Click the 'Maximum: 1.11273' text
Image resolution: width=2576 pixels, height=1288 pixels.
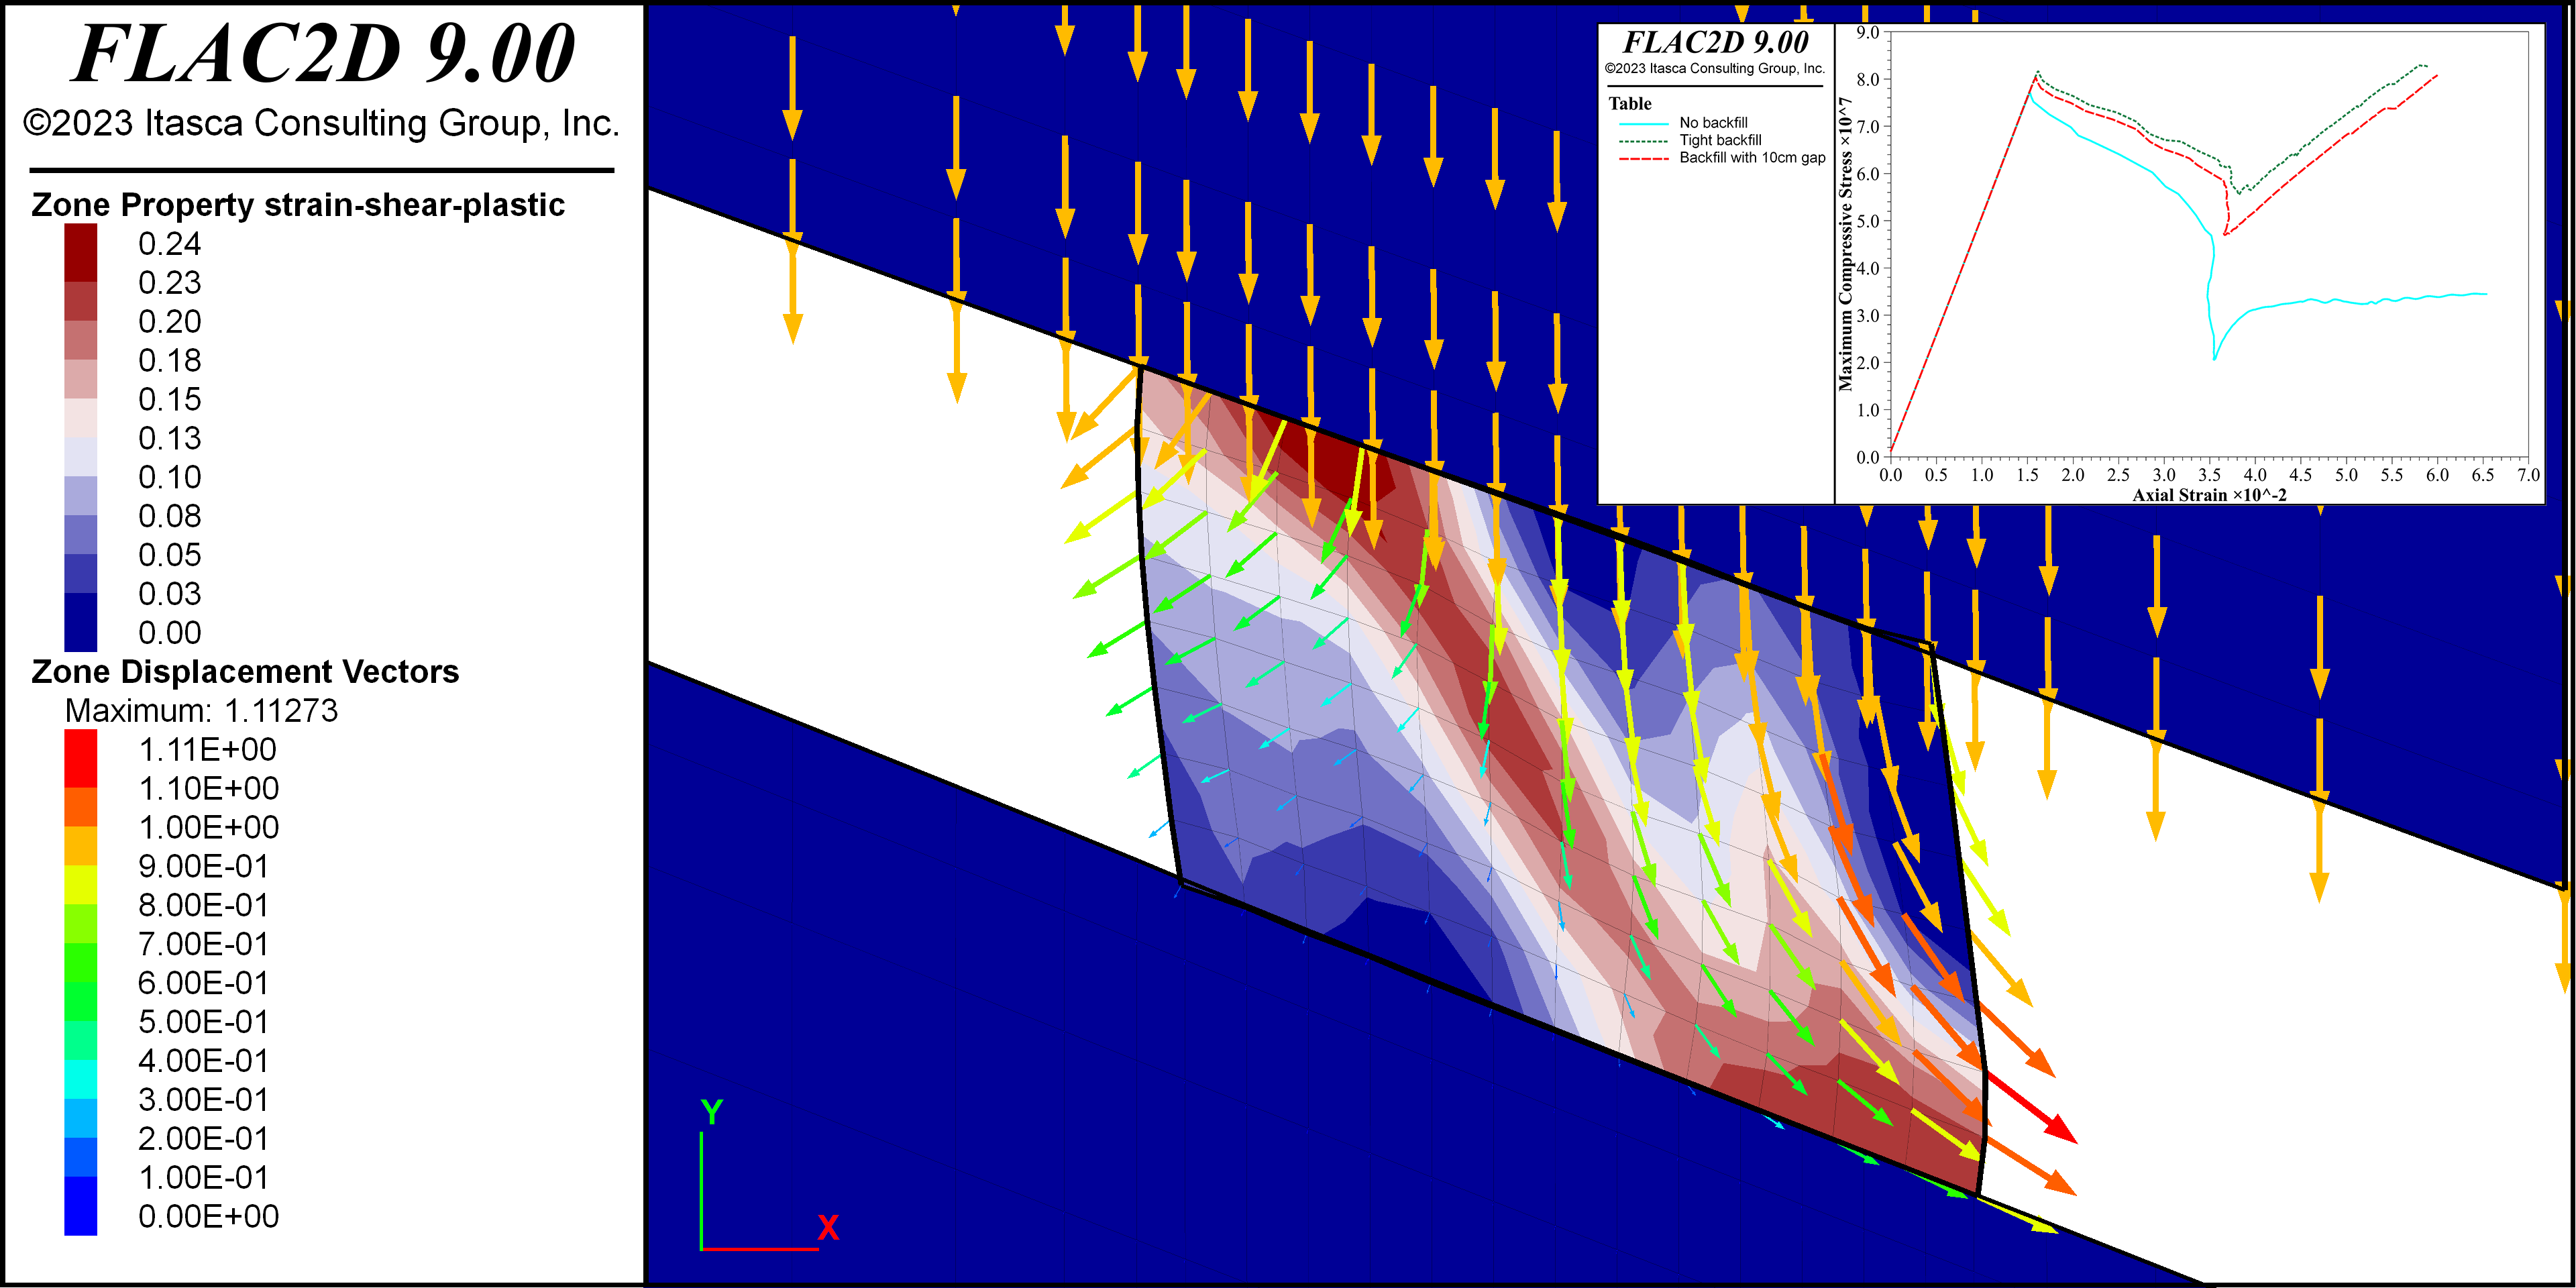201,710
